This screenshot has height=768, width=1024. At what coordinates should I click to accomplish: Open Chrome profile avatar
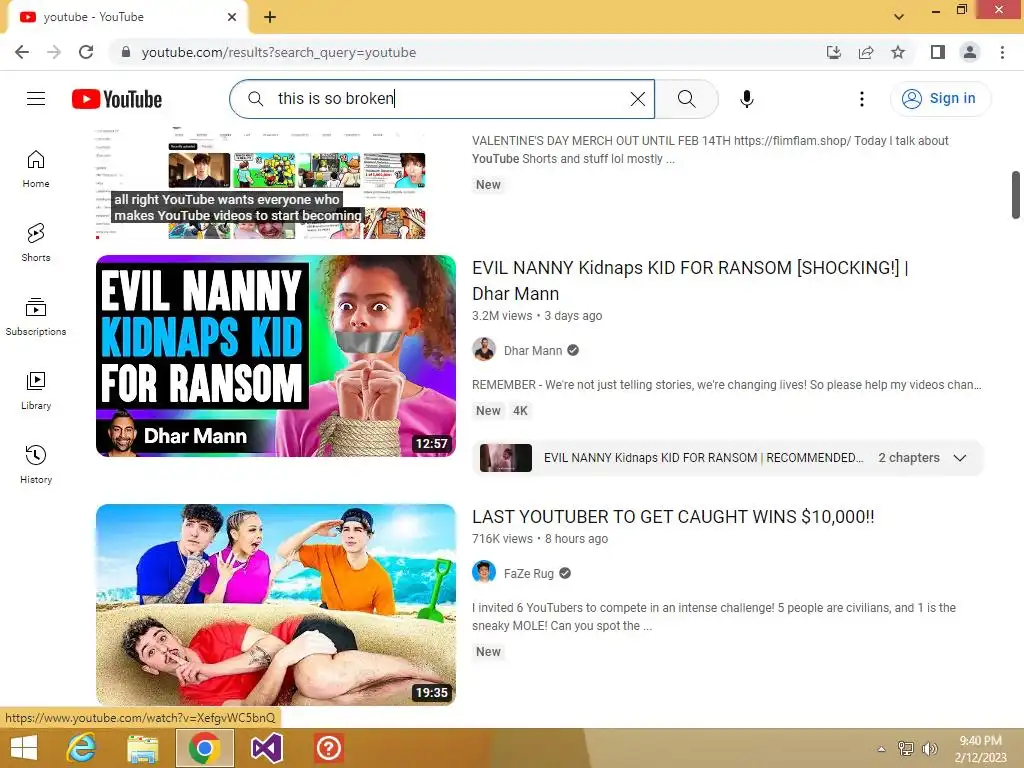[x=970, y=52]
